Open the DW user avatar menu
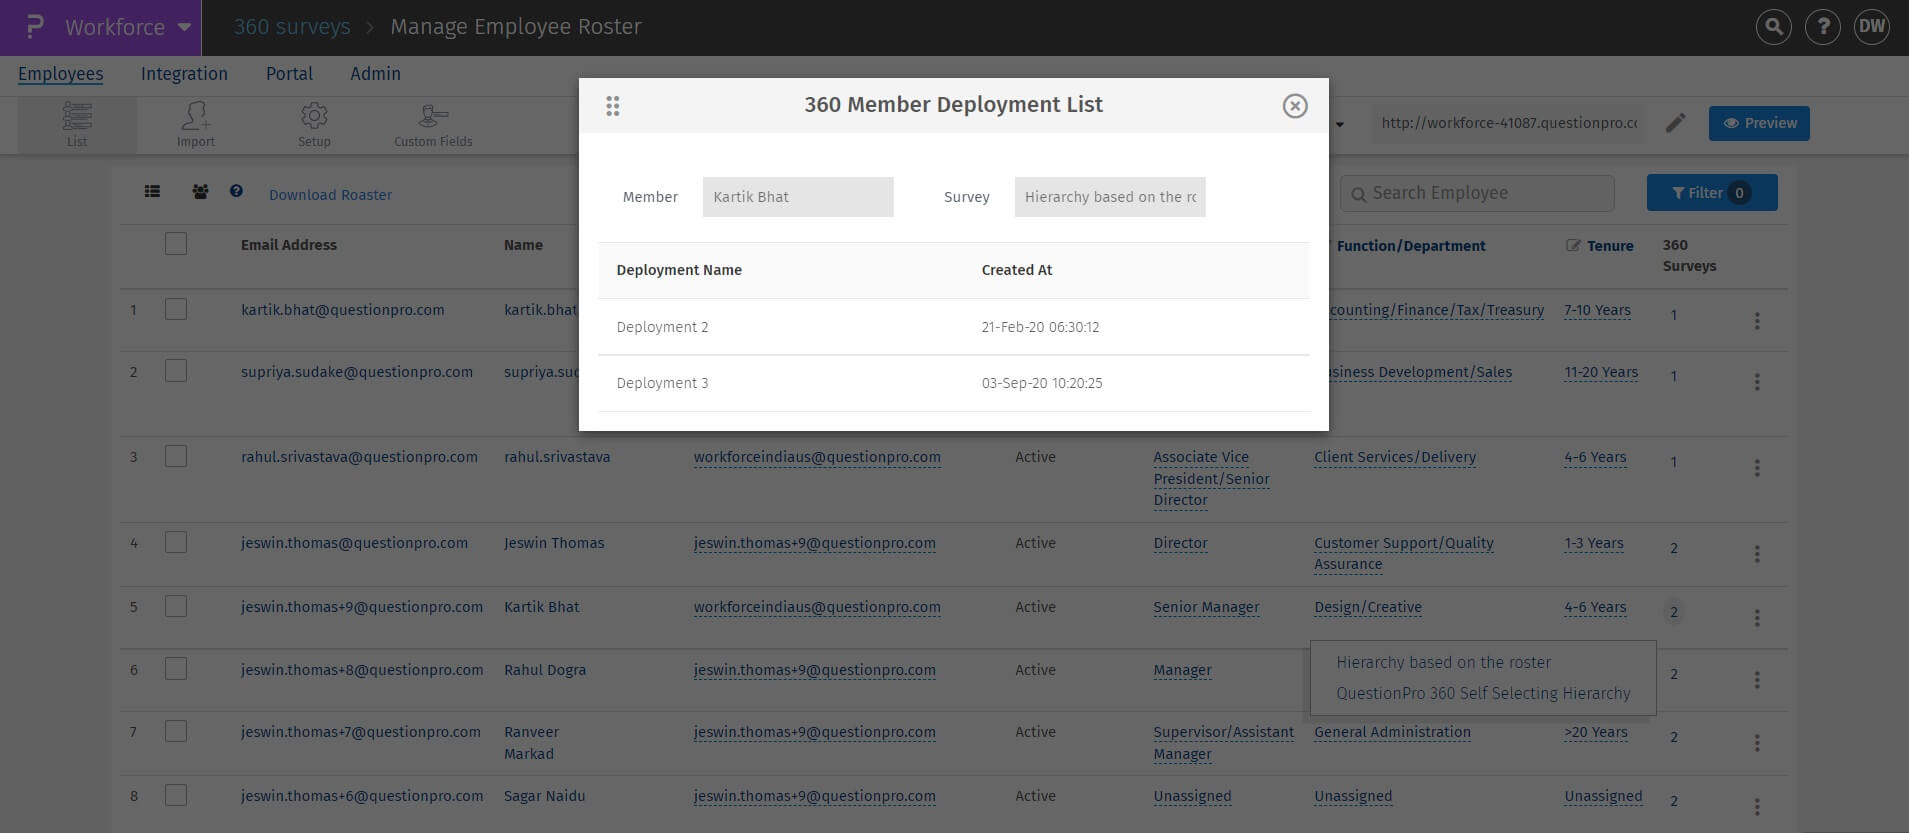Screen dimensions: 1909x833 click(1872, 27)
